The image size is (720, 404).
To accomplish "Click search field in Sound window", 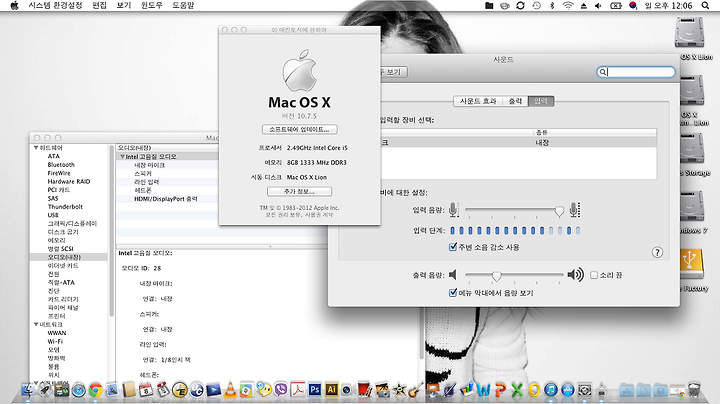I will pyautogui.click(x=636, y=72).
